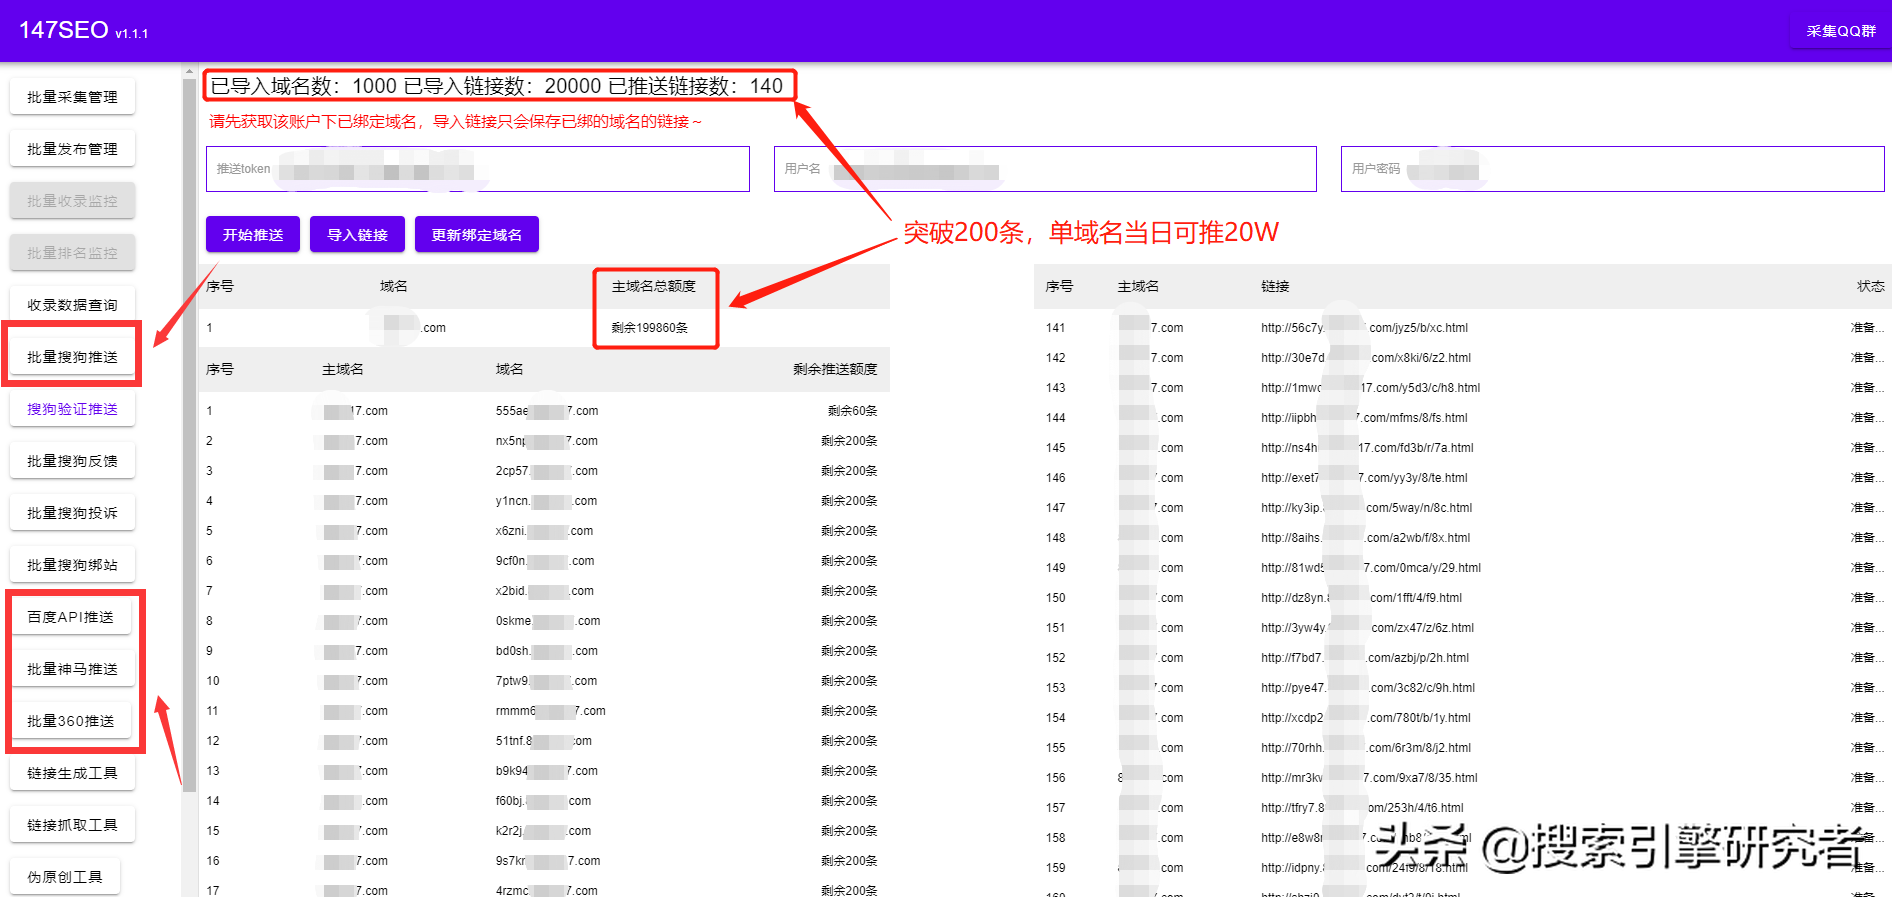Open 批量搜狗绑站 page
Image resolution: width=1892 pixels, height=897 pixels.
click(72, 565)
